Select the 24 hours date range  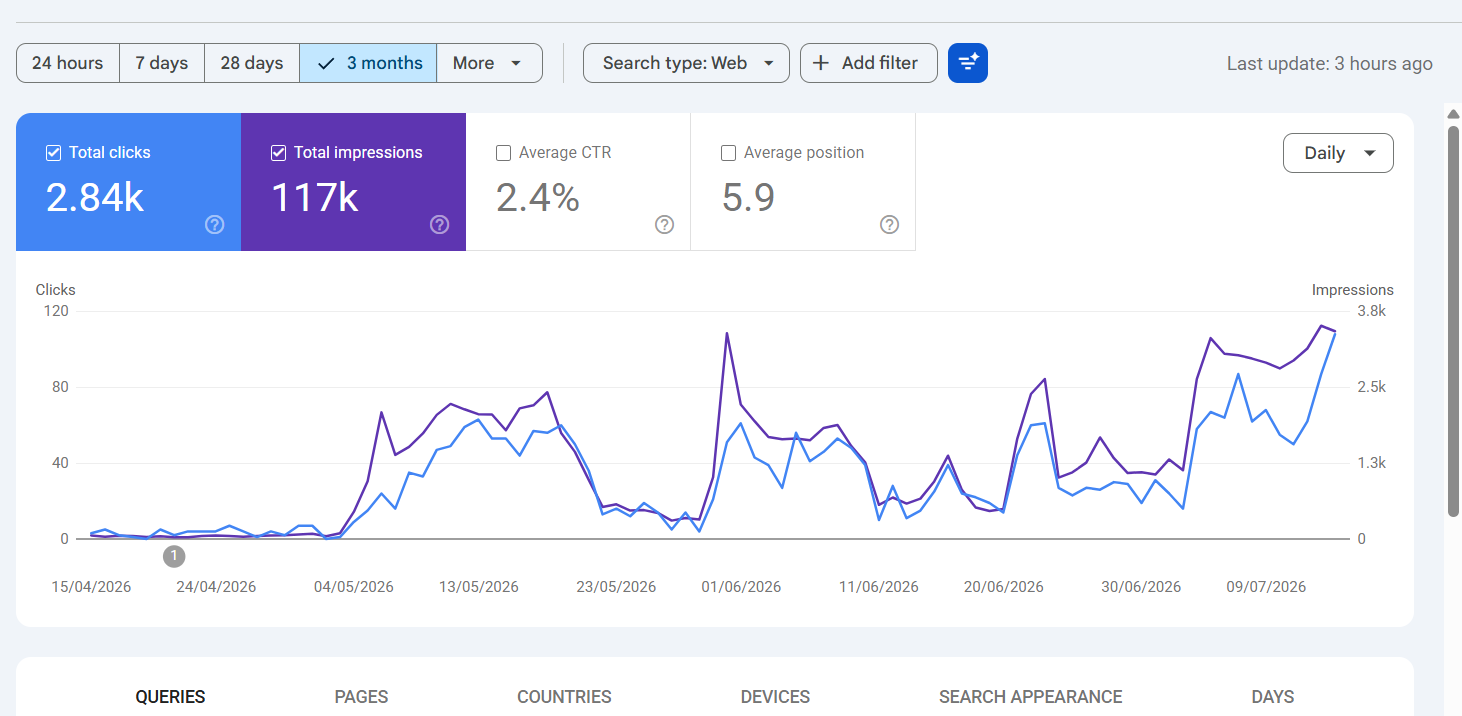click(x=68, y=63)
